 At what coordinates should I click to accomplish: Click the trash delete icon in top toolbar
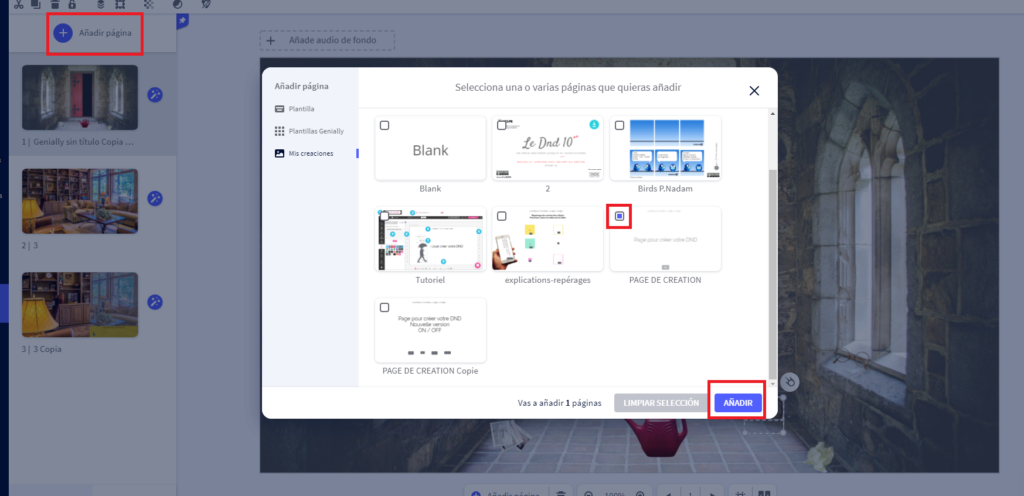point(53,4)
